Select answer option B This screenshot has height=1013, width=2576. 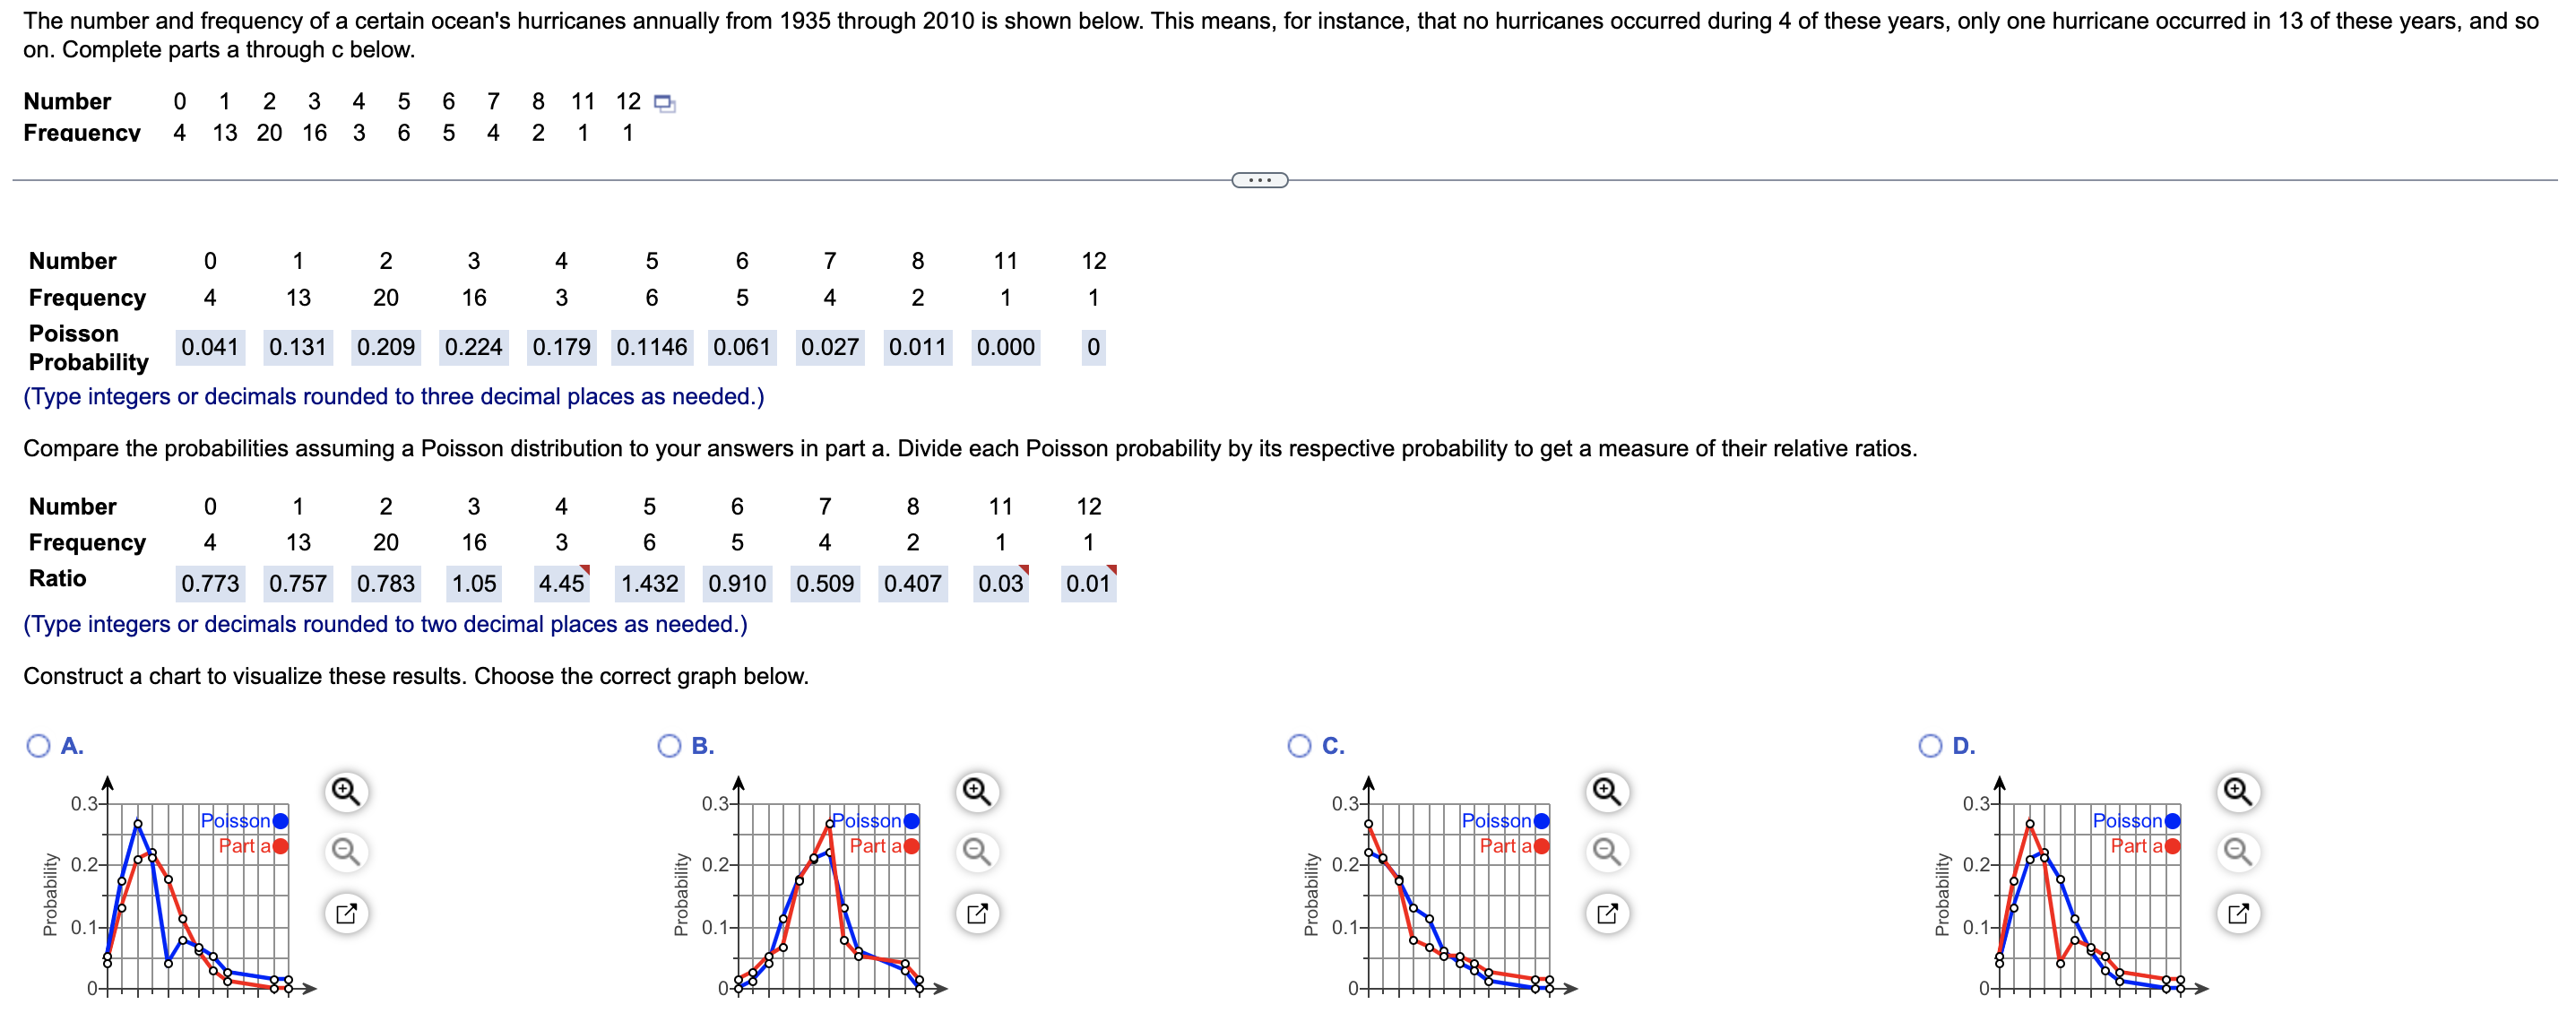pyautogui.click(x=669, y=746)
